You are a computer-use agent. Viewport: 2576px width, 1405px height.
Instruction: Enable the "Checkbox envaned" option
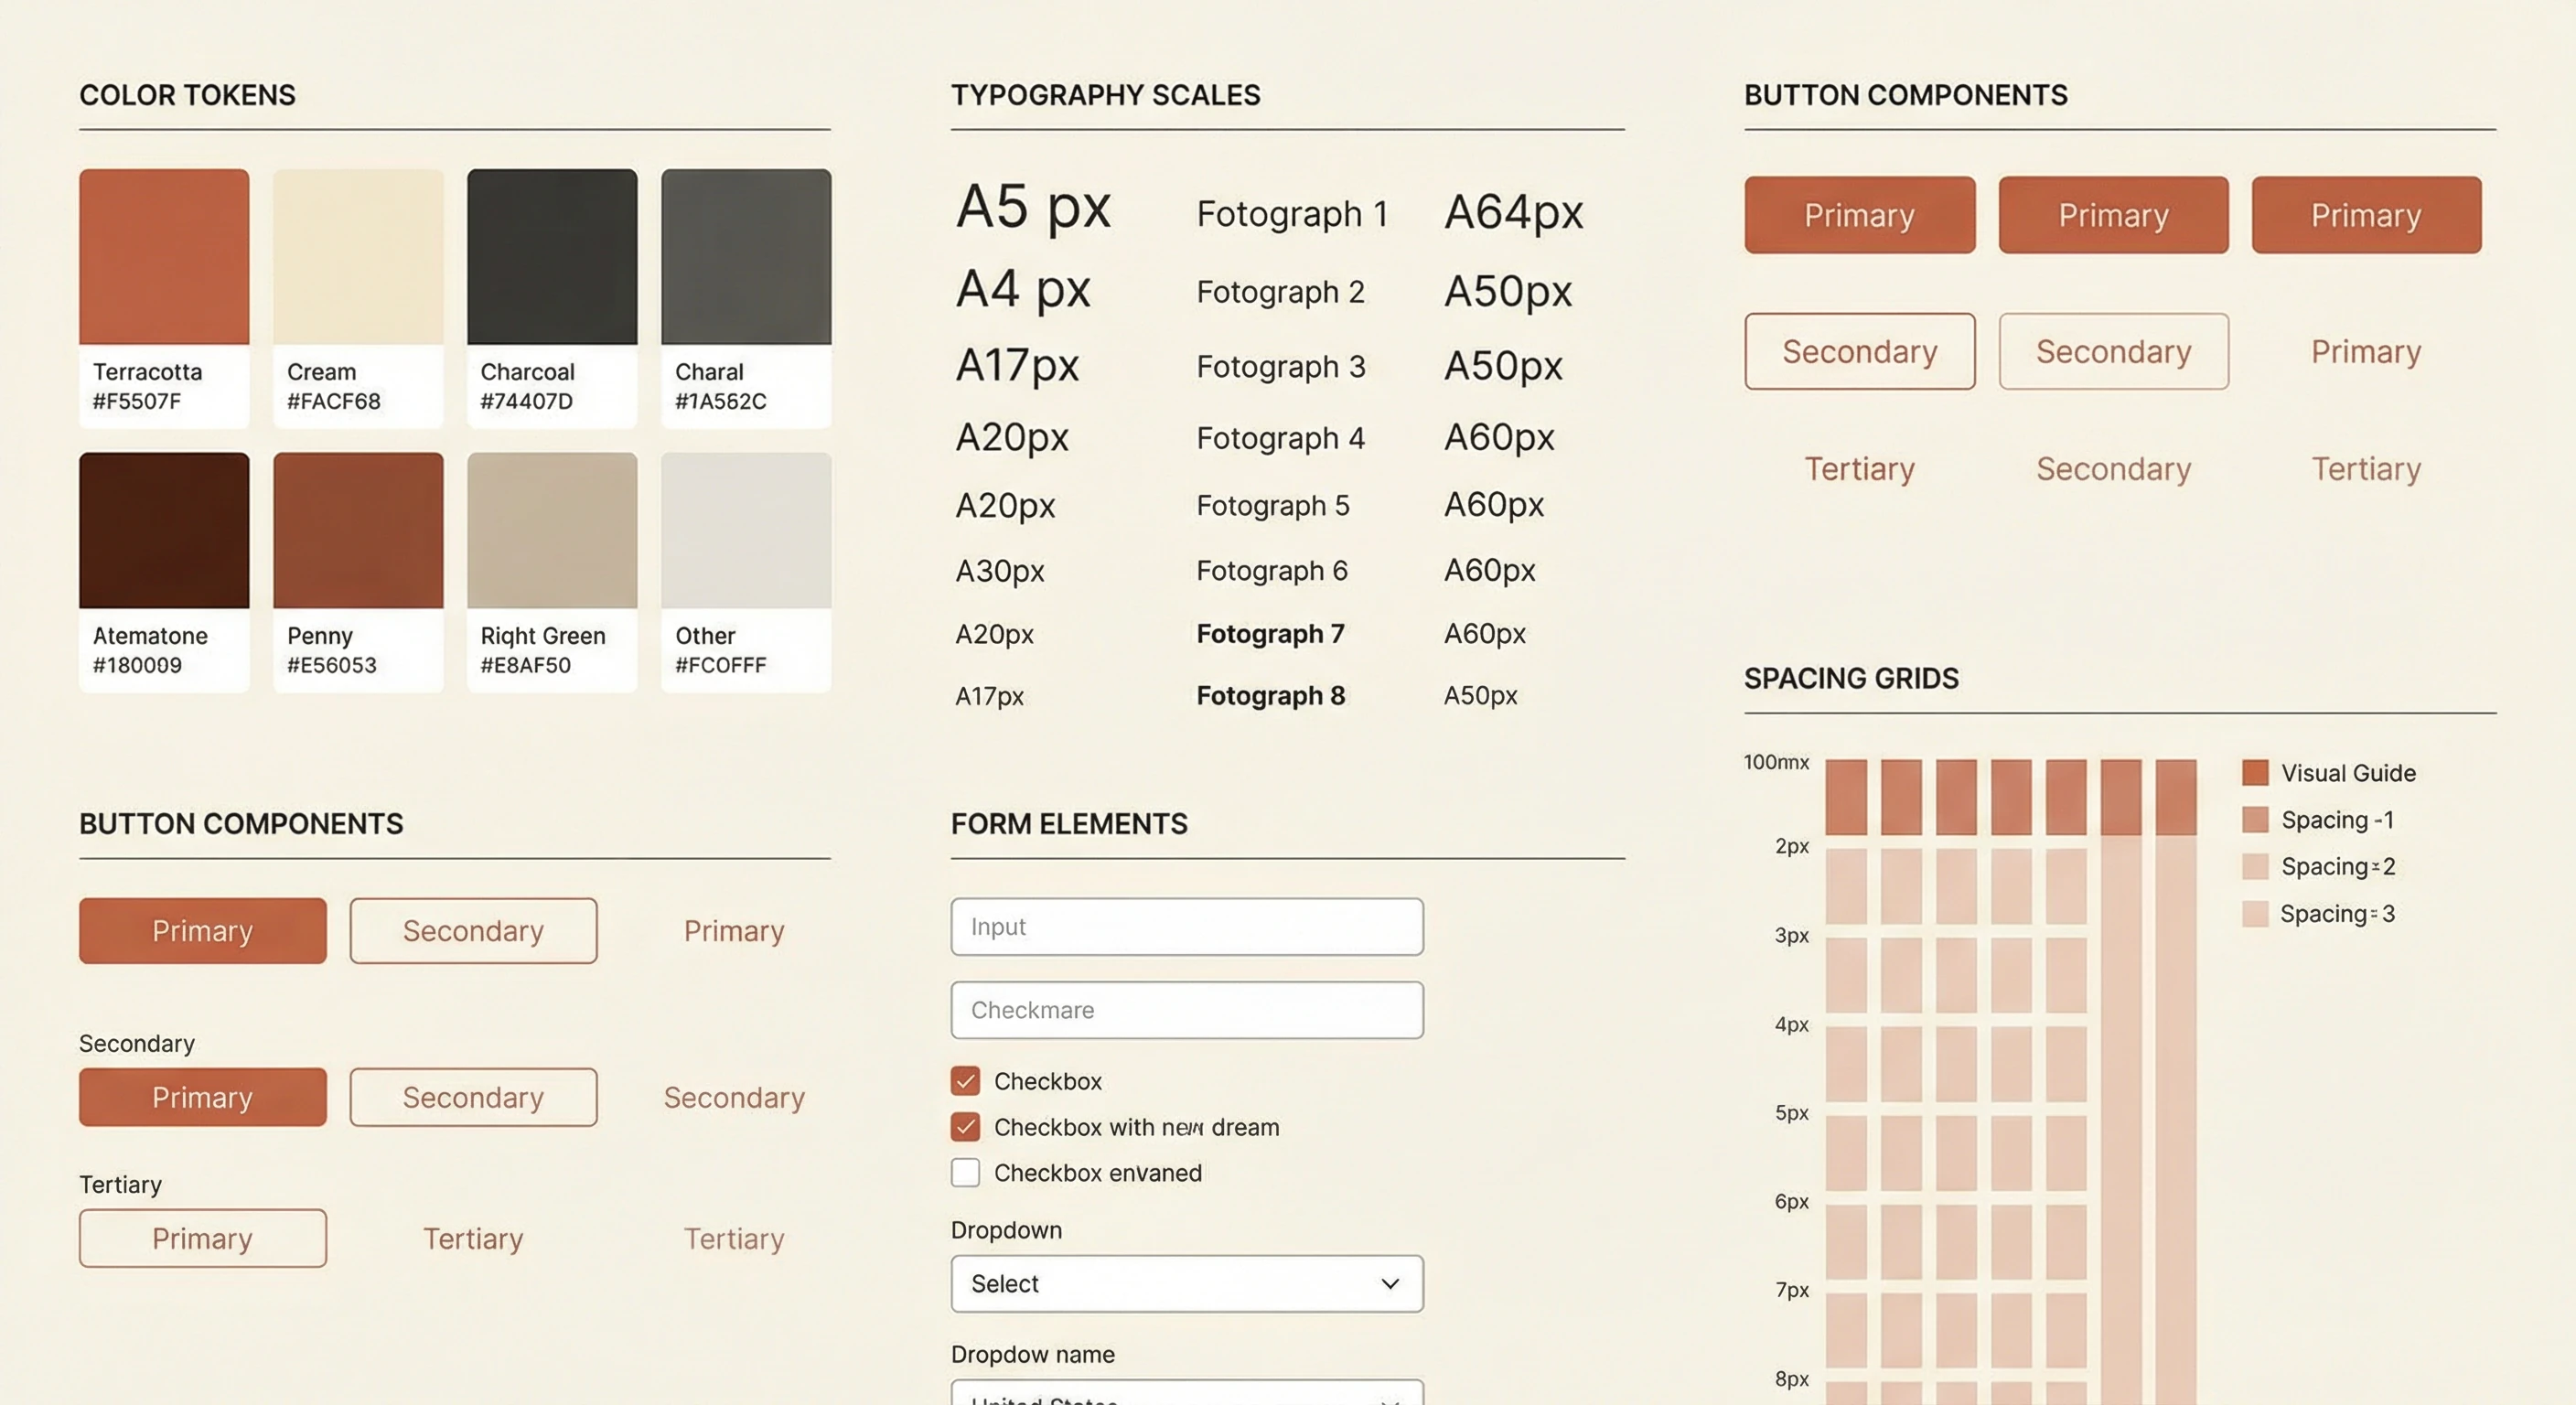click(964, 1172)
